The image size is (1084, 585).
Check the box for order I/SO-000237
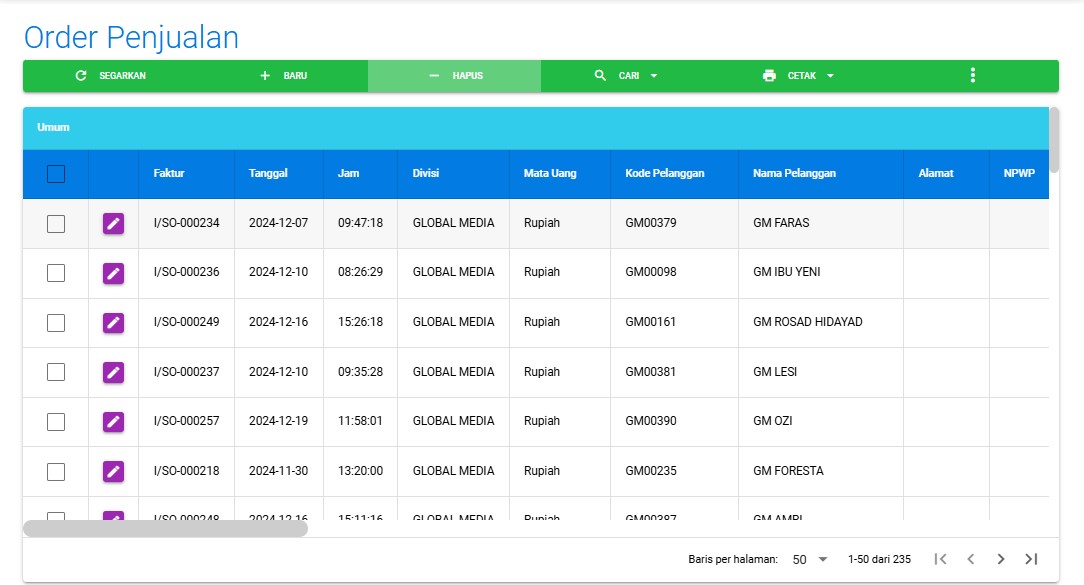click(56, 372)
